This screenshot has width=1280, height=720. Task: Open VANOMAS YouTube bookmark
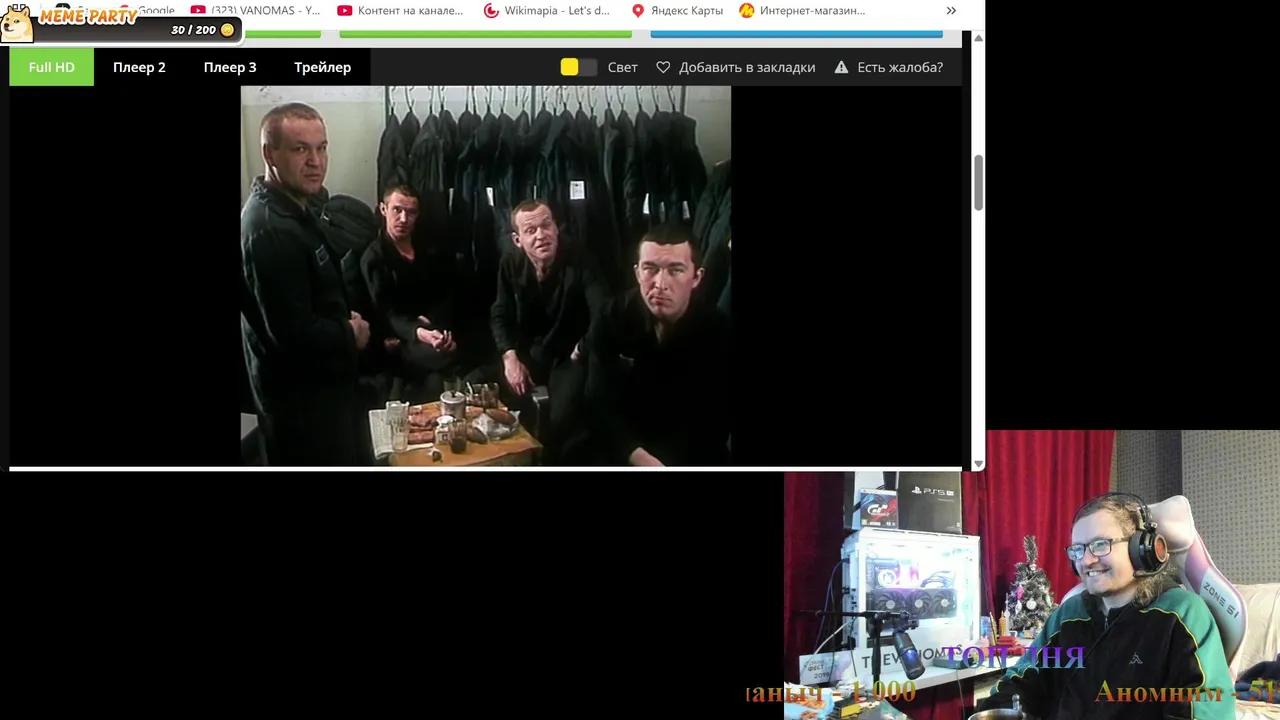(x=256, y=10)
